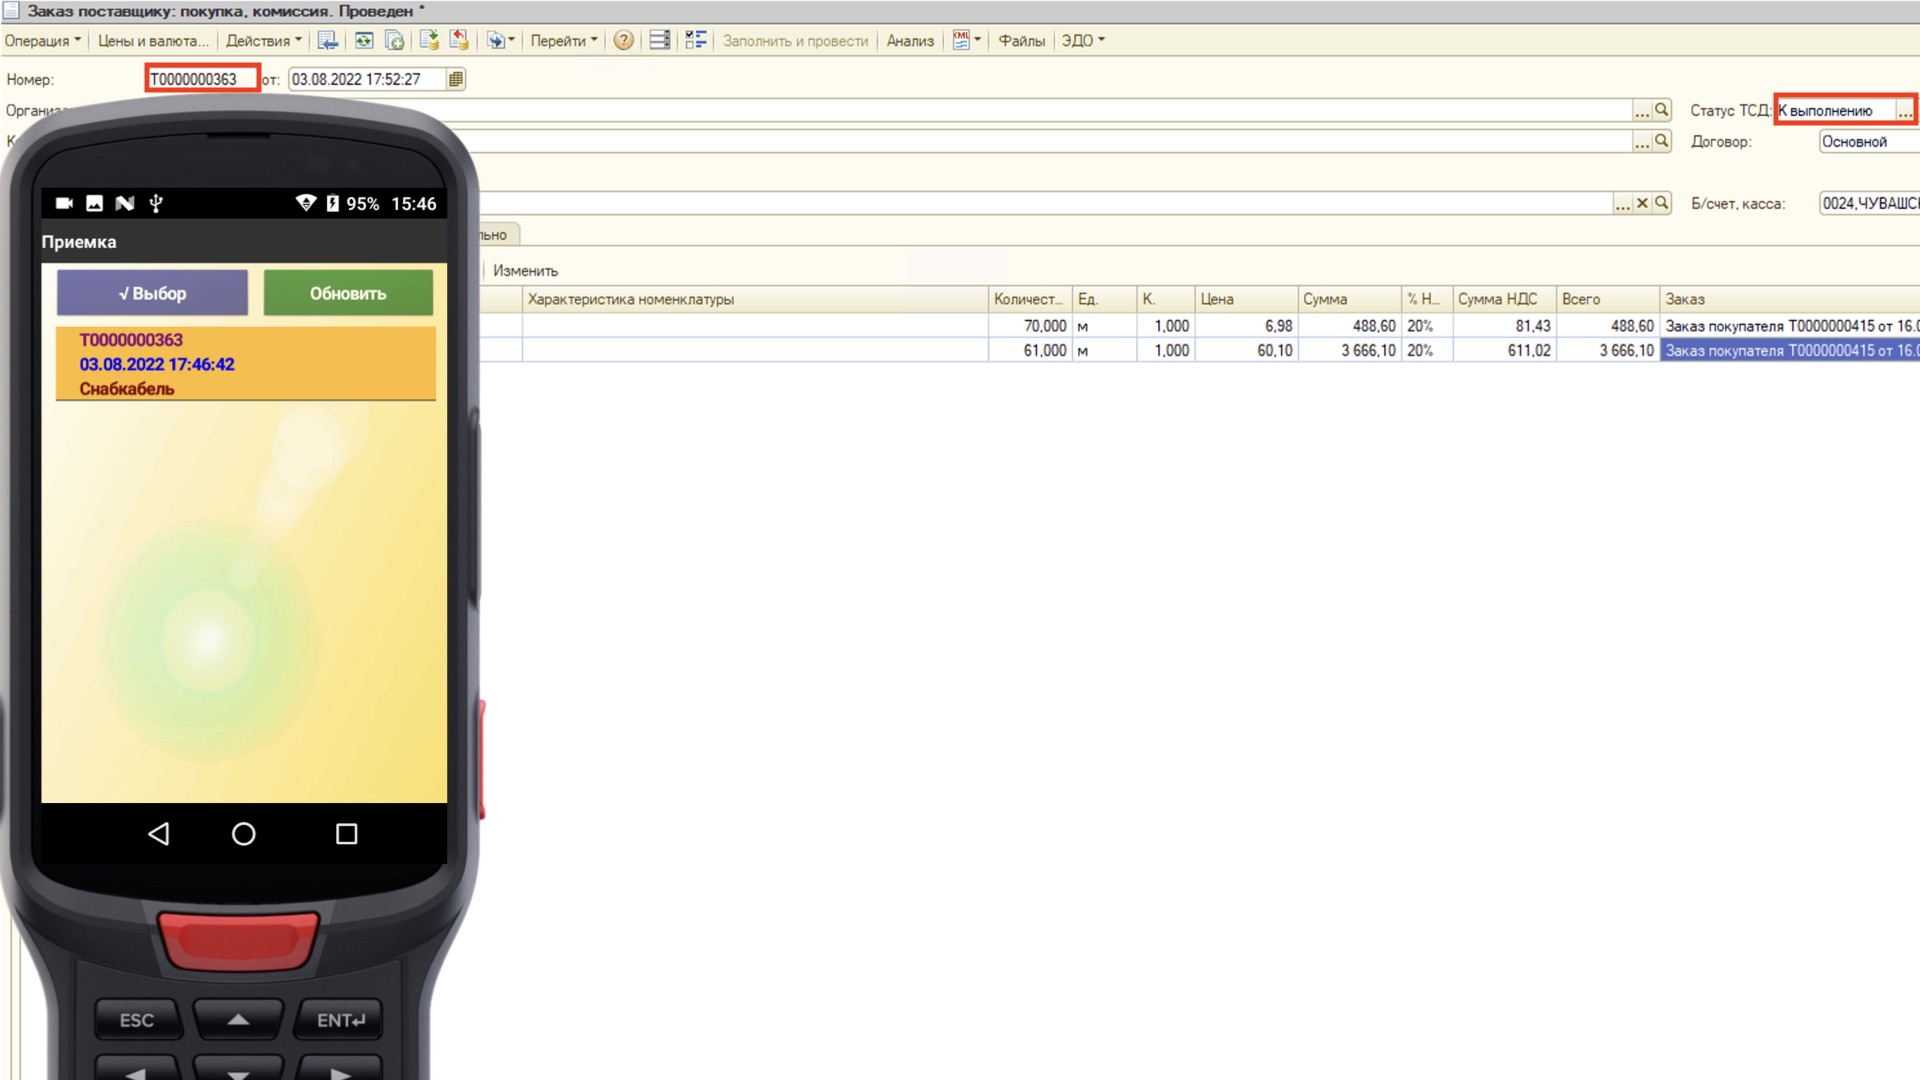Screen dimensions: 1920x1080
Task: Click the Договор field Основной
Action: [1868, 142]
